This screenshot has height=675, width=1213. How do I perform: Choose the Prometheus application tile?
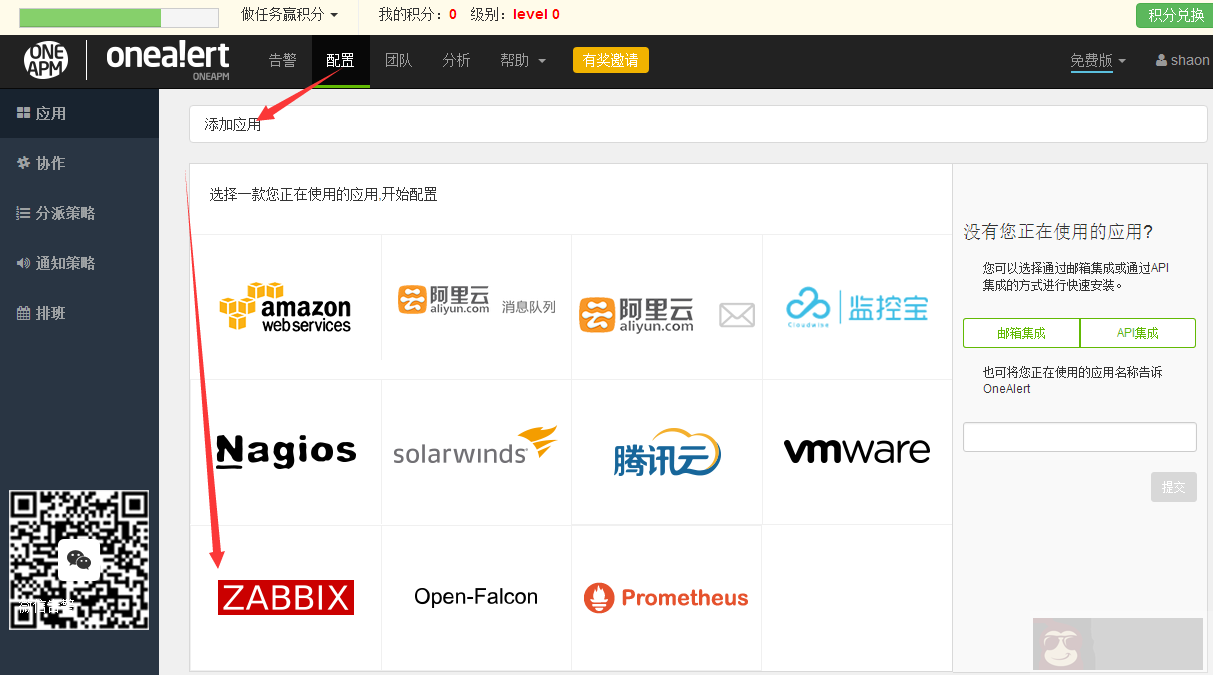point(666,597)
